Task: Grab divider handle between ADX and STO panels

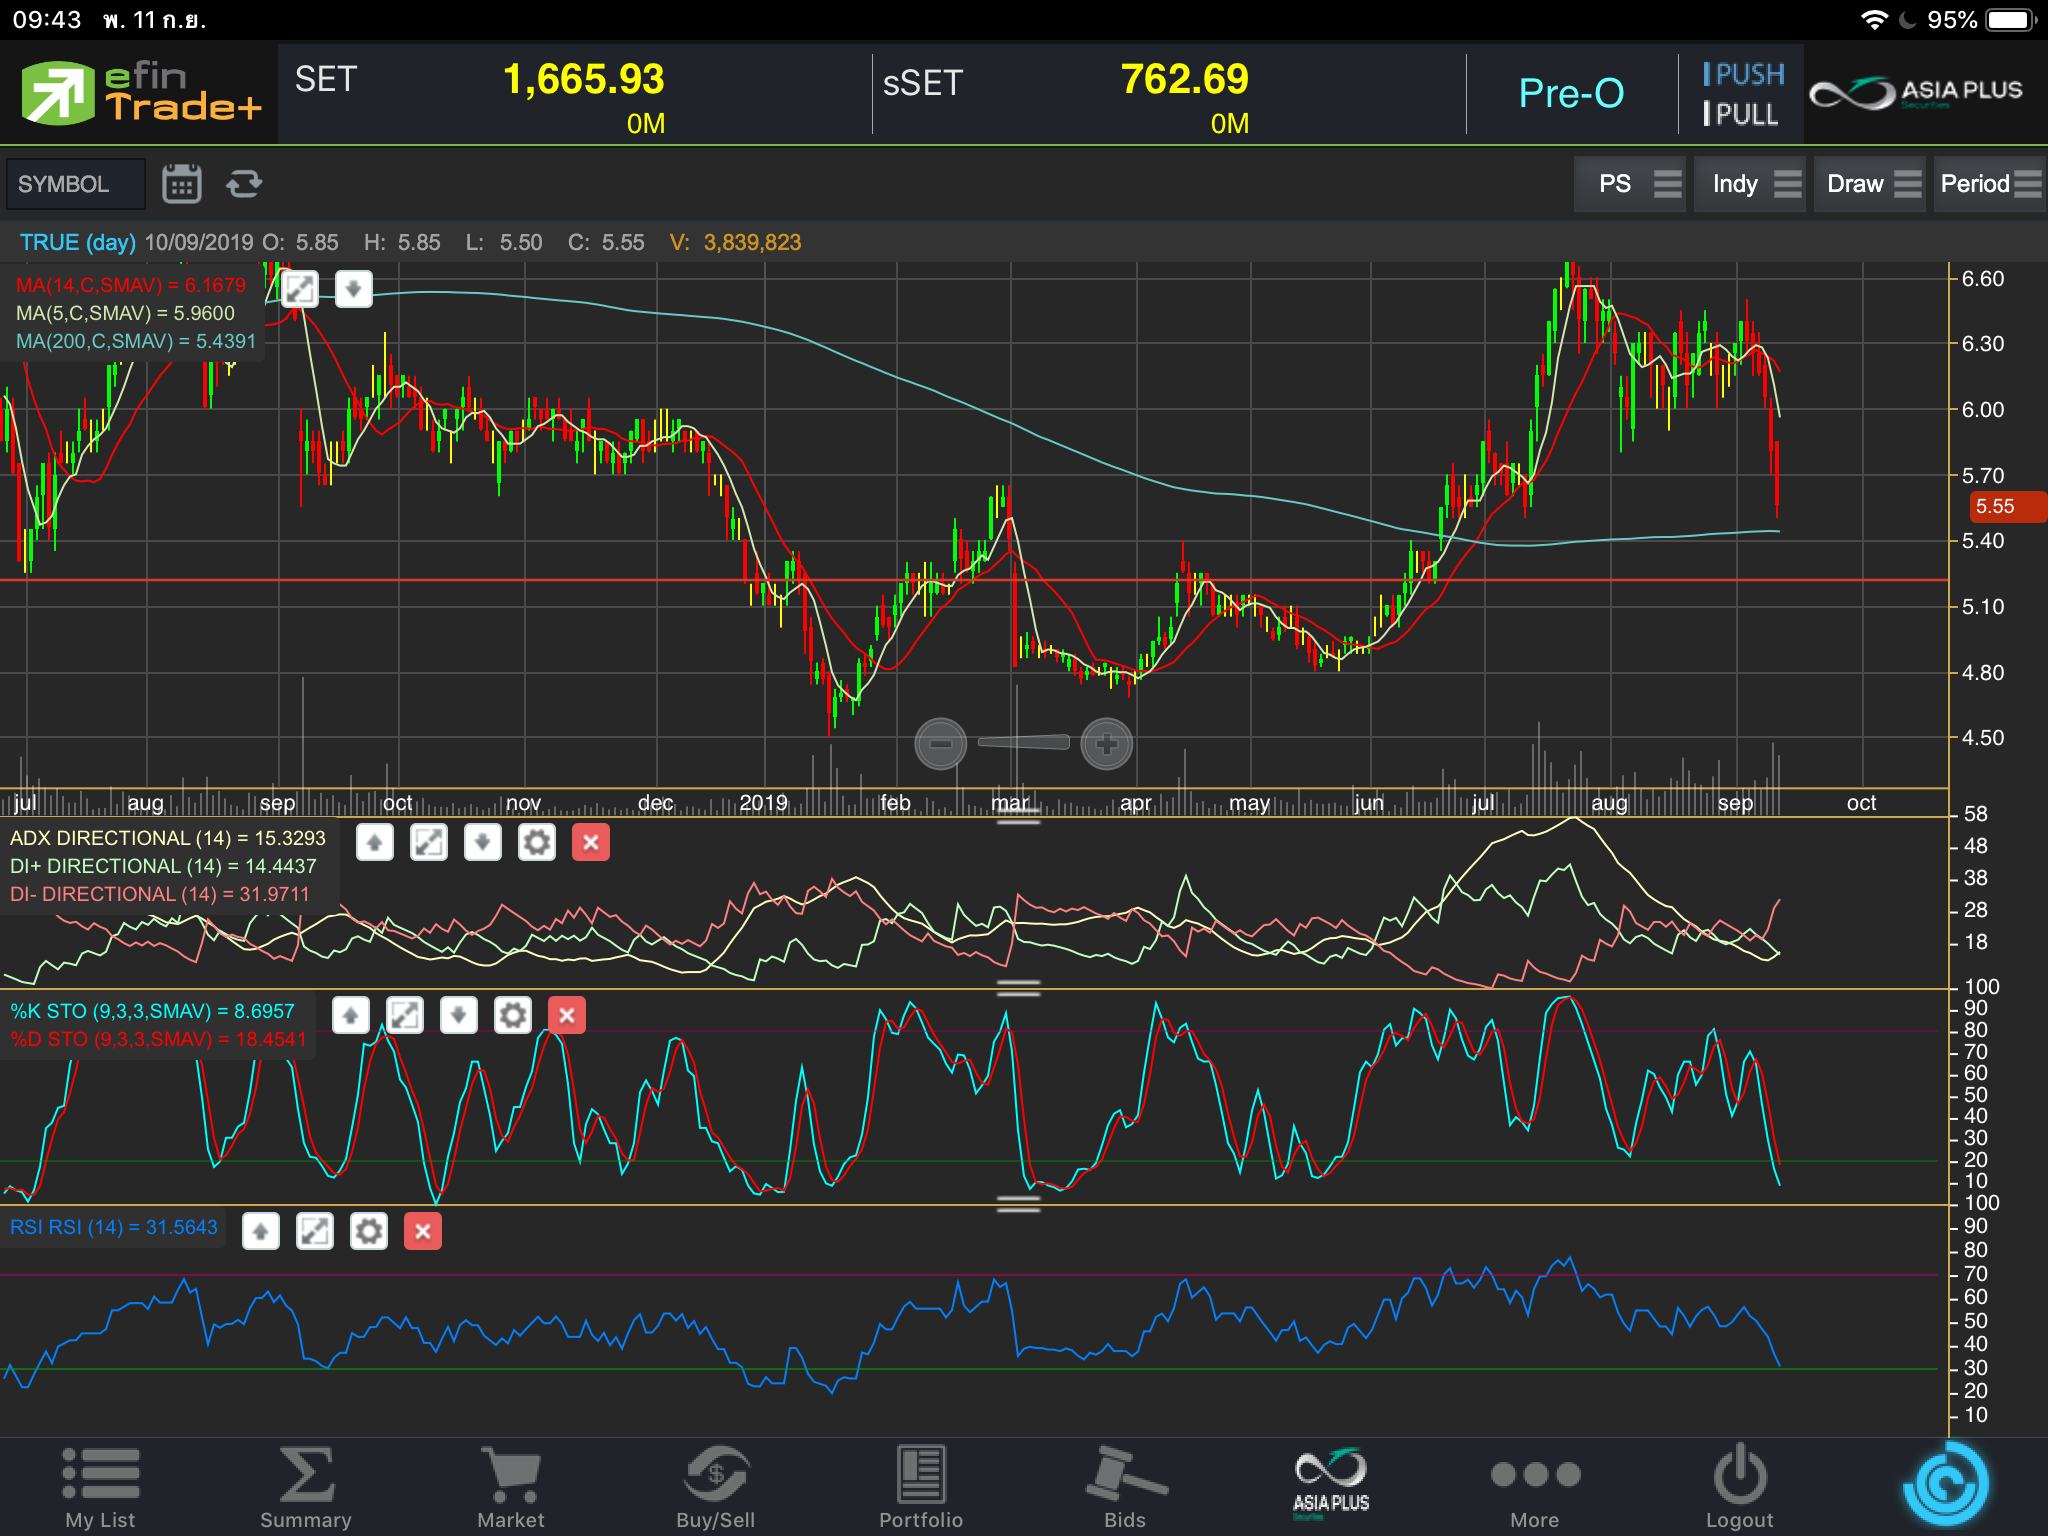Action: point(1019,989)
